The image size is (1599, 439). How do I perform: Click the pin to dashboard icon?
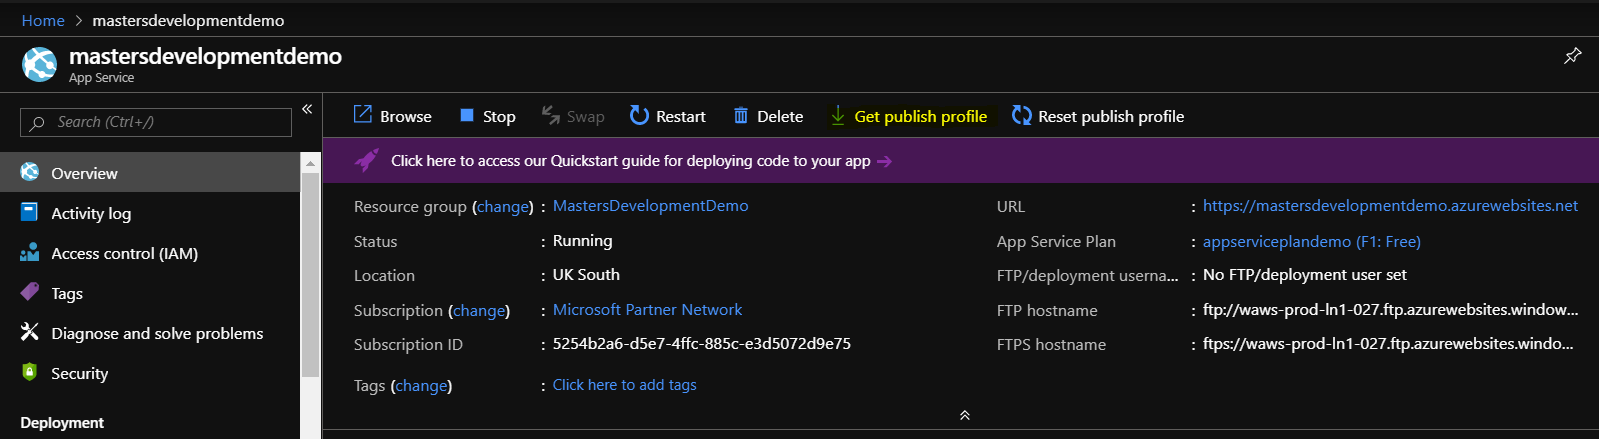tap(1572, 56)
